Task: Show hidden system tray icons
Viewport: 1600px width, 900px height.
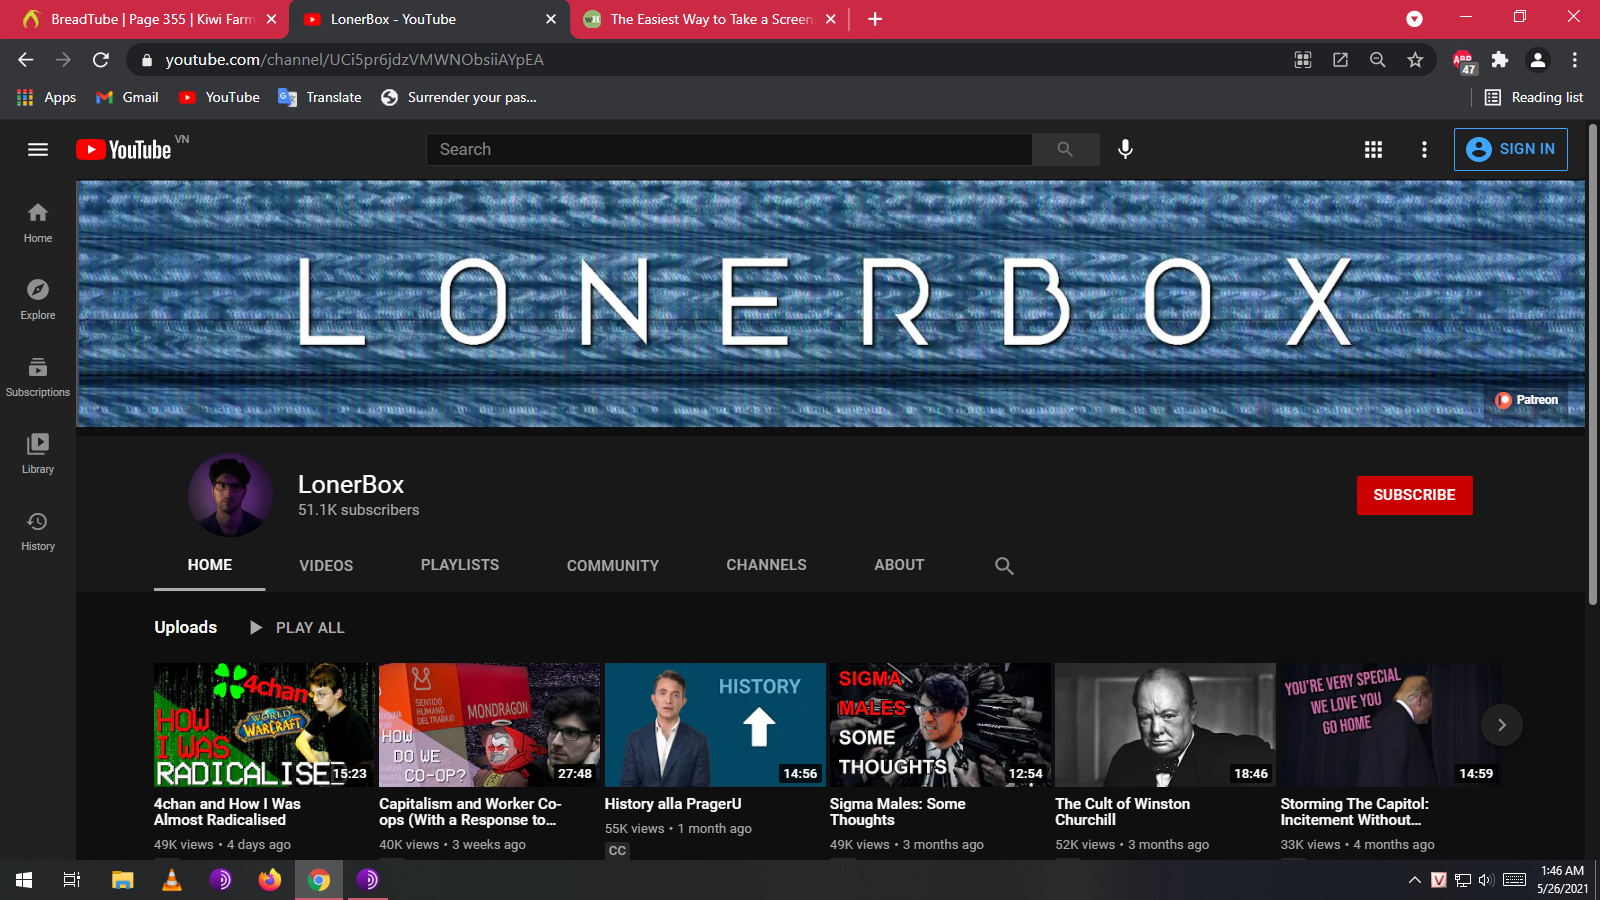Action: (x=1414, y=880)
